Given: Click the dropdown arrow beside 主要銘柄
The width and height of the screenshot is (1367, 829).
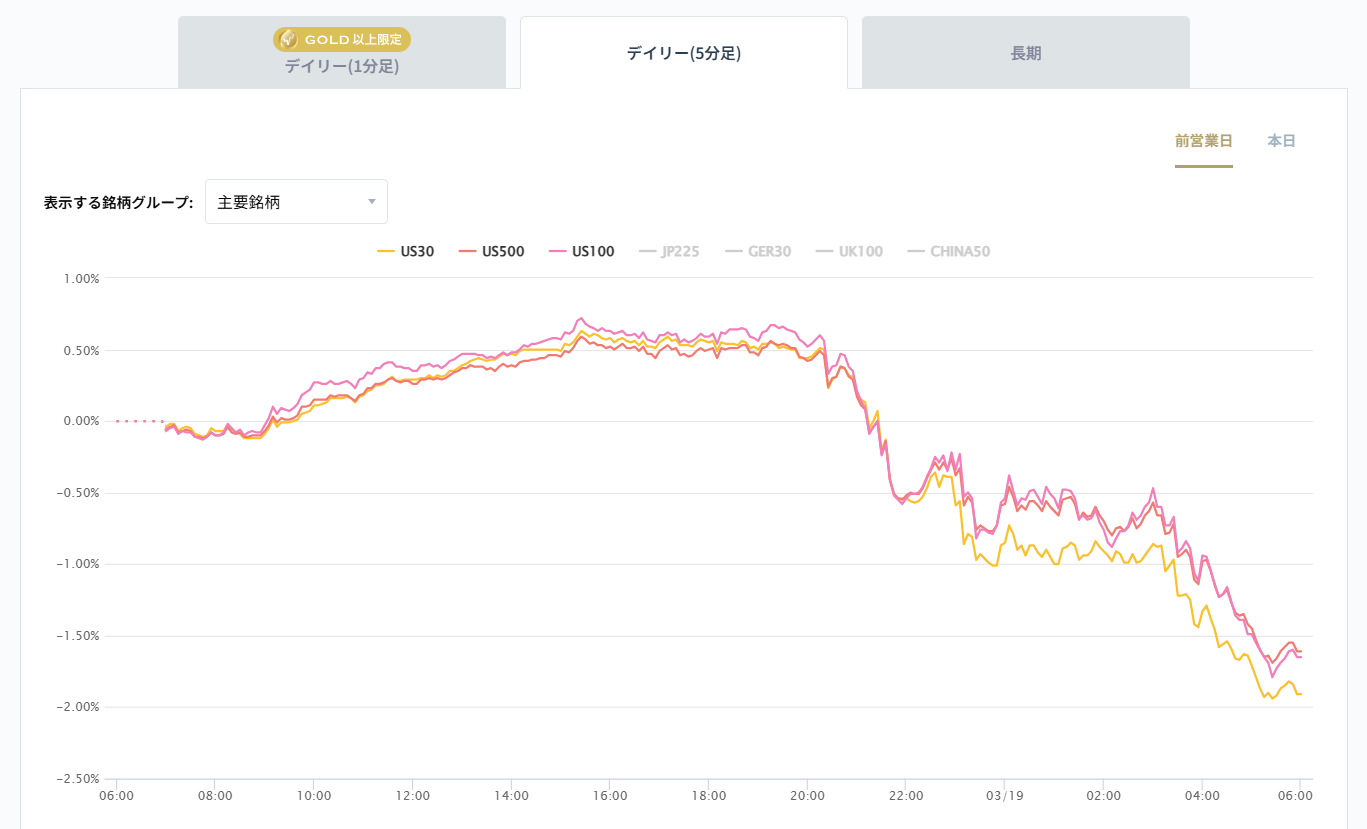Looking at the screenshot, I should 372,202.
